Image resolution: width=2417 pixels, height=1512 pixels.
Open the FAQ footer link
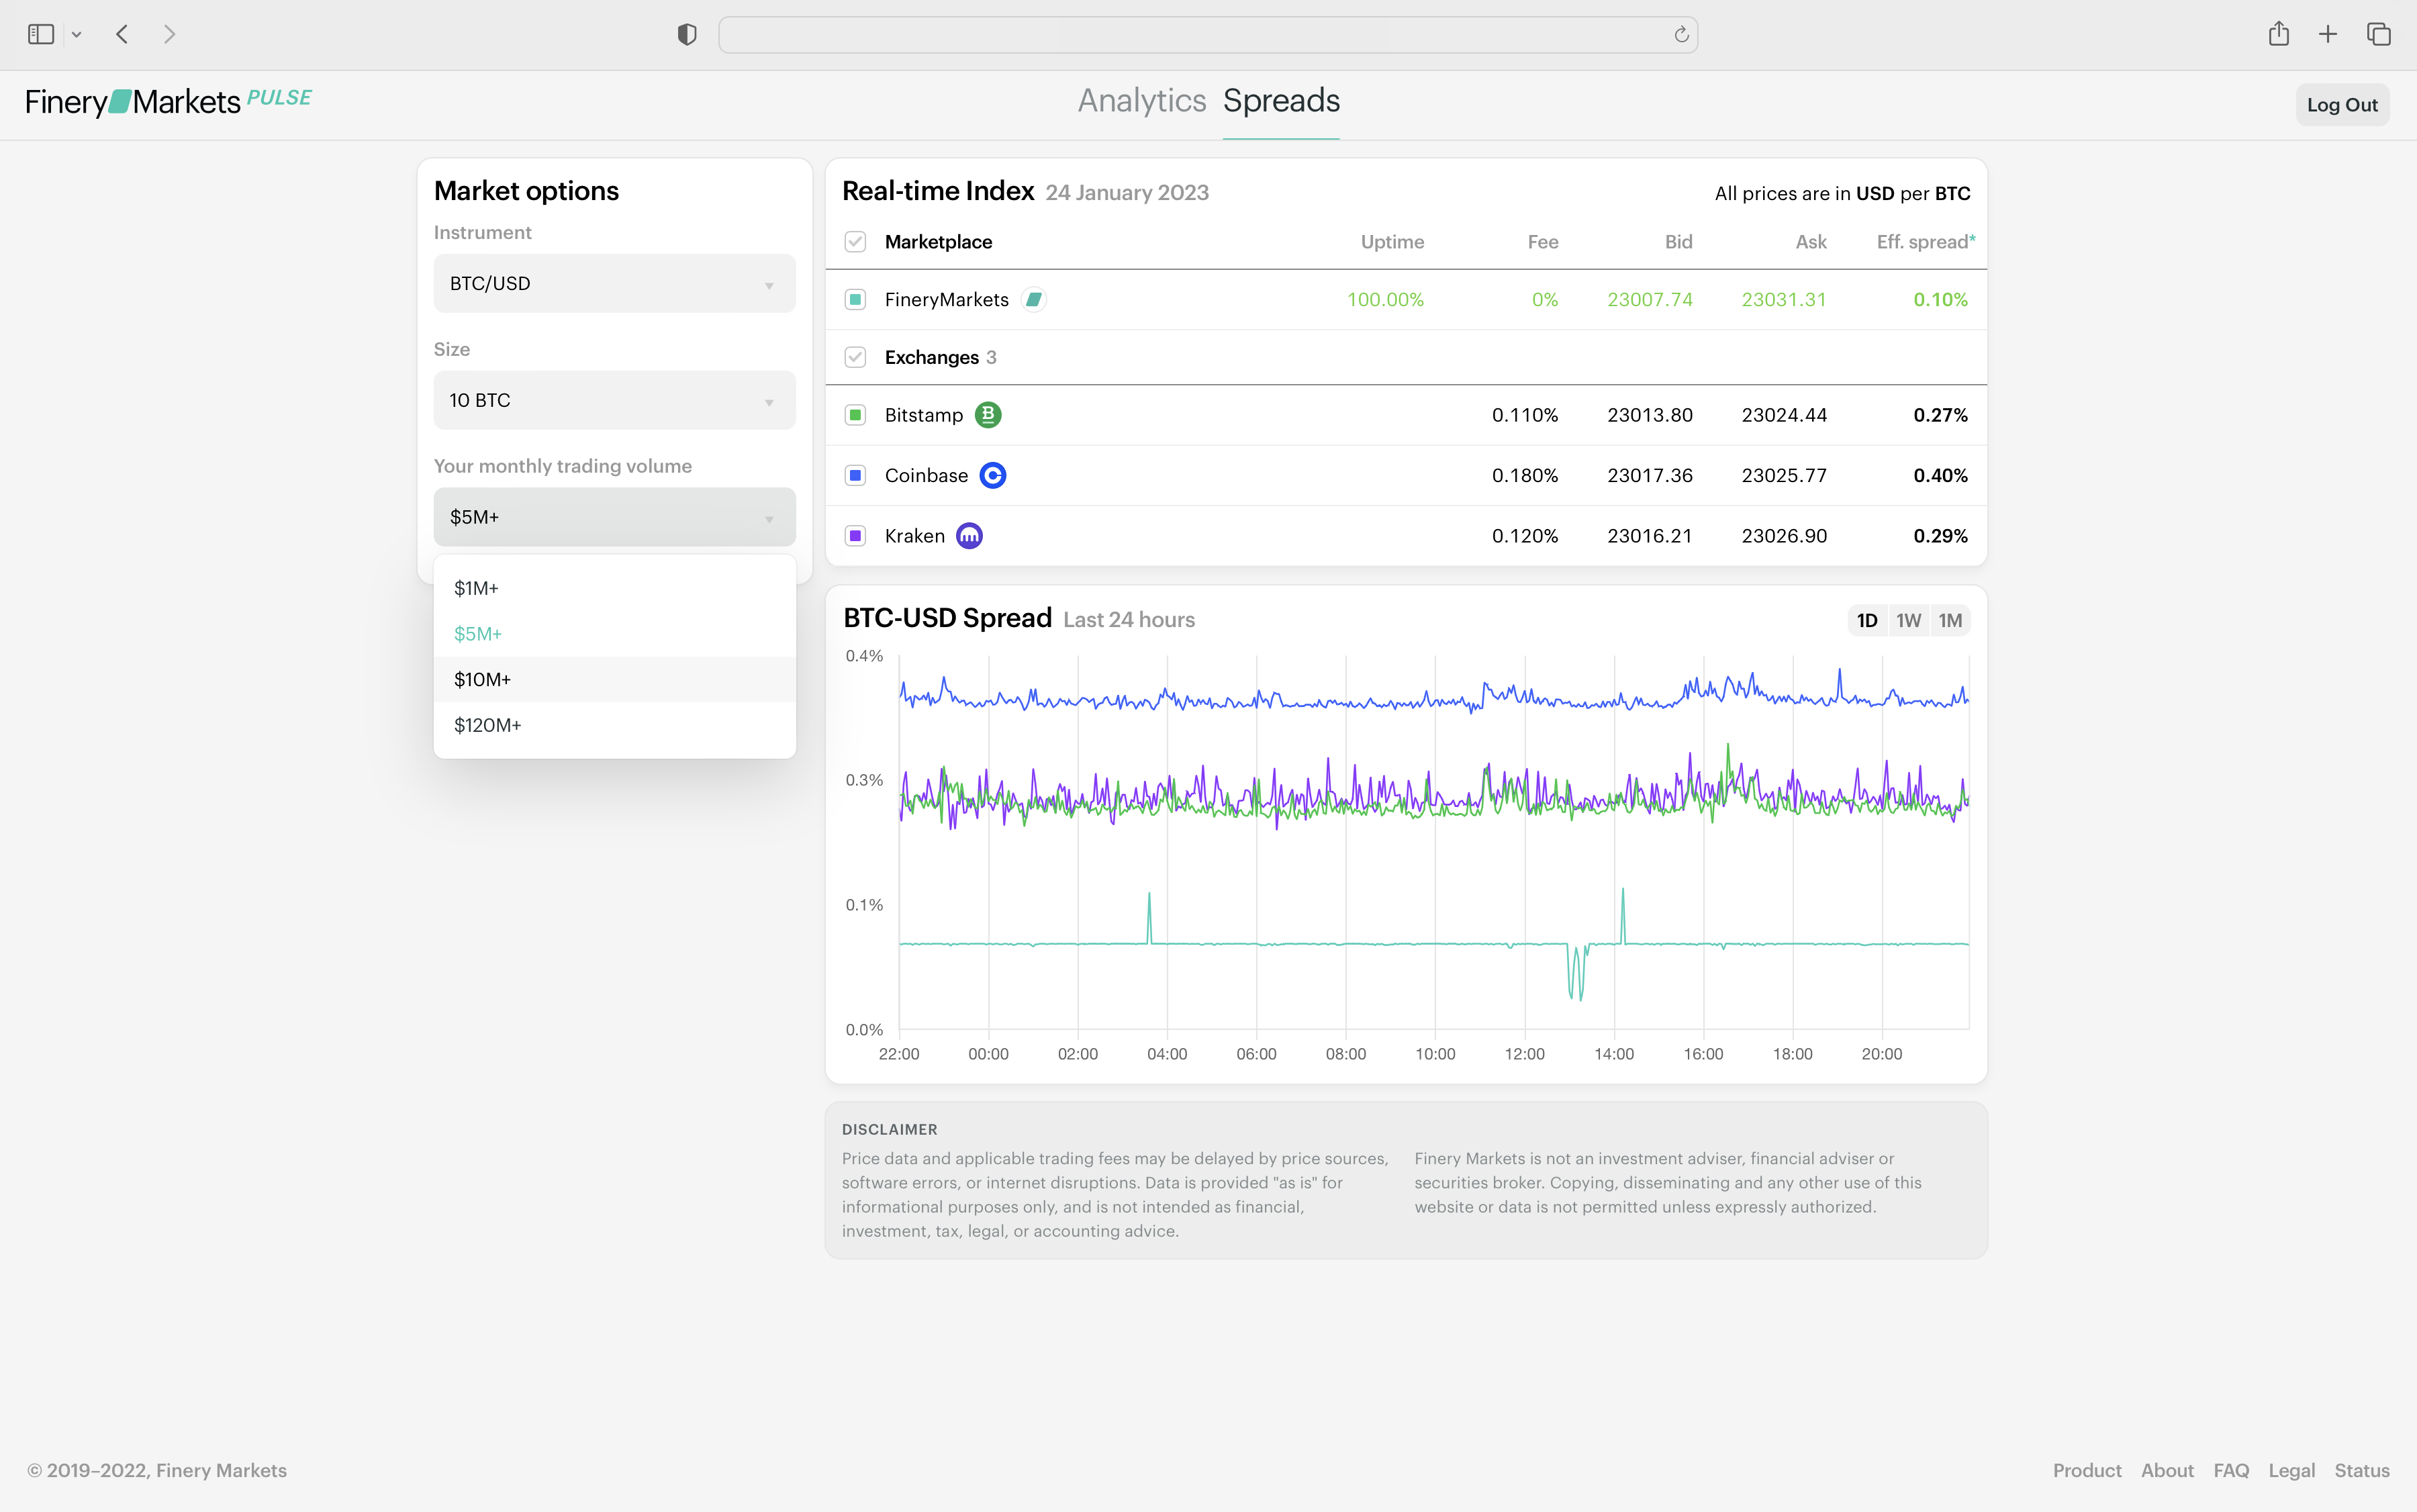(x=2231, y=1470)
